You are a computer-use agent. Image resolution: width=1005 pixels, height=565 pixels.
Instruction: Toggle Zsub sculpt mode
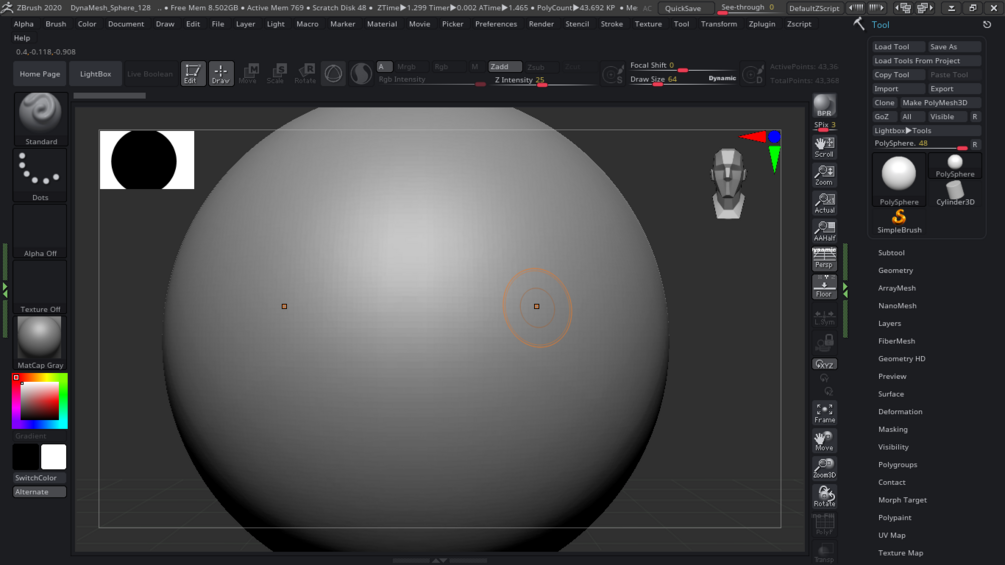[536, 67]
